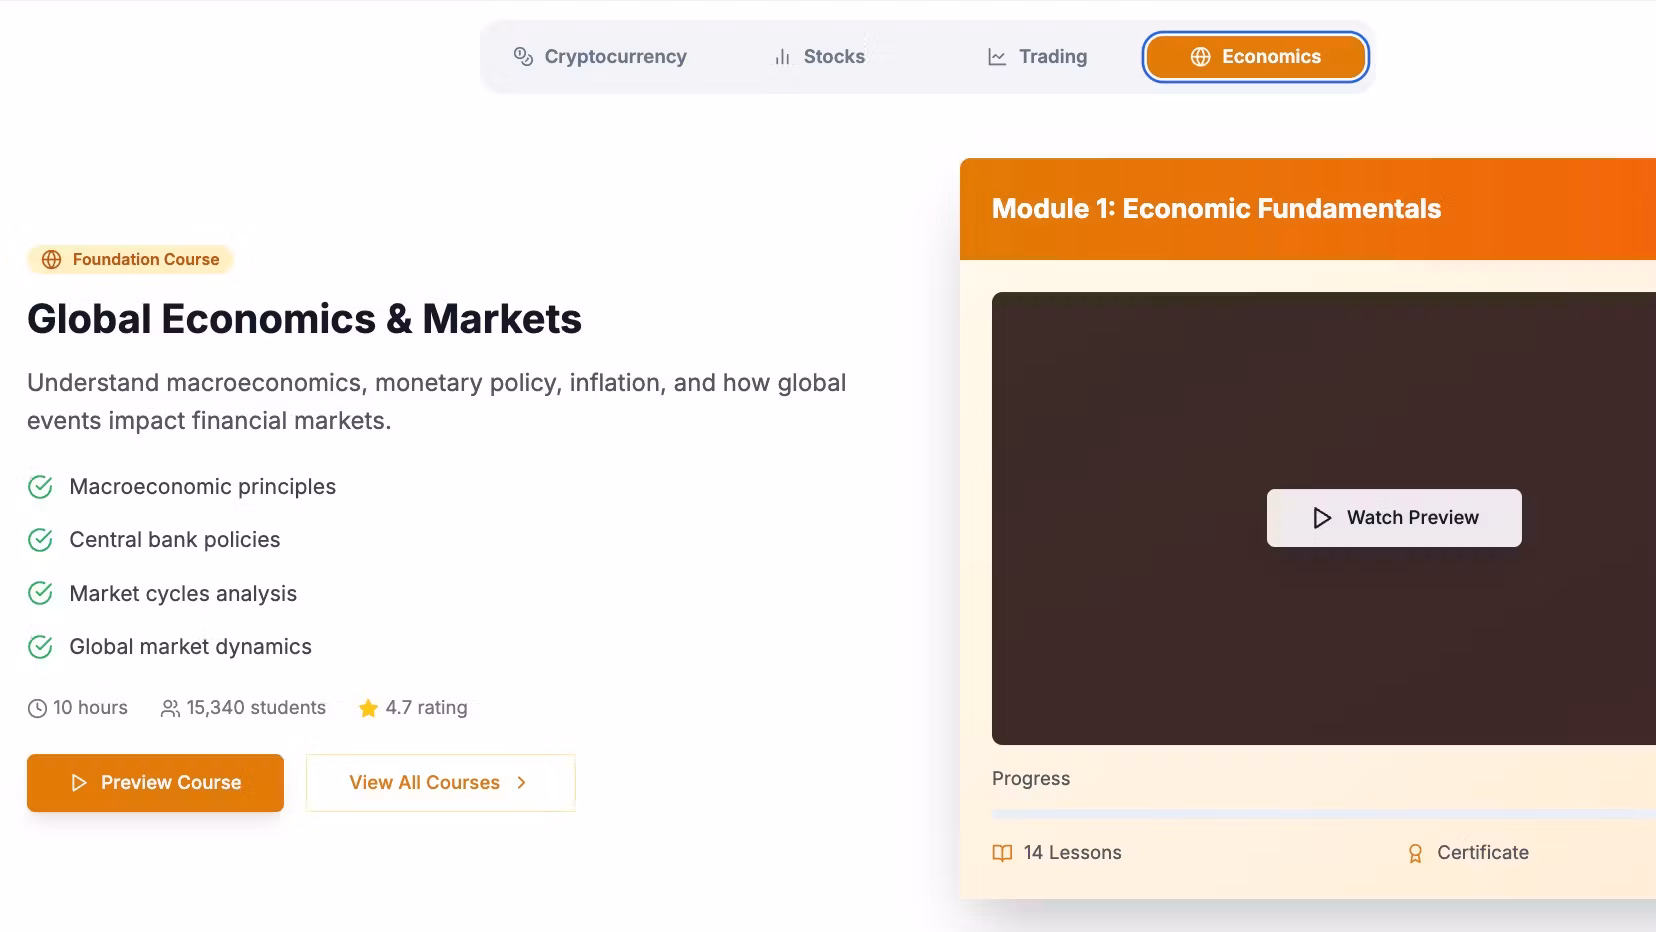Image resolution: width=1656 pixels, height=932 pixels.
Task: Click the checkmark beside Central bank policies
Action: (40, 540)
